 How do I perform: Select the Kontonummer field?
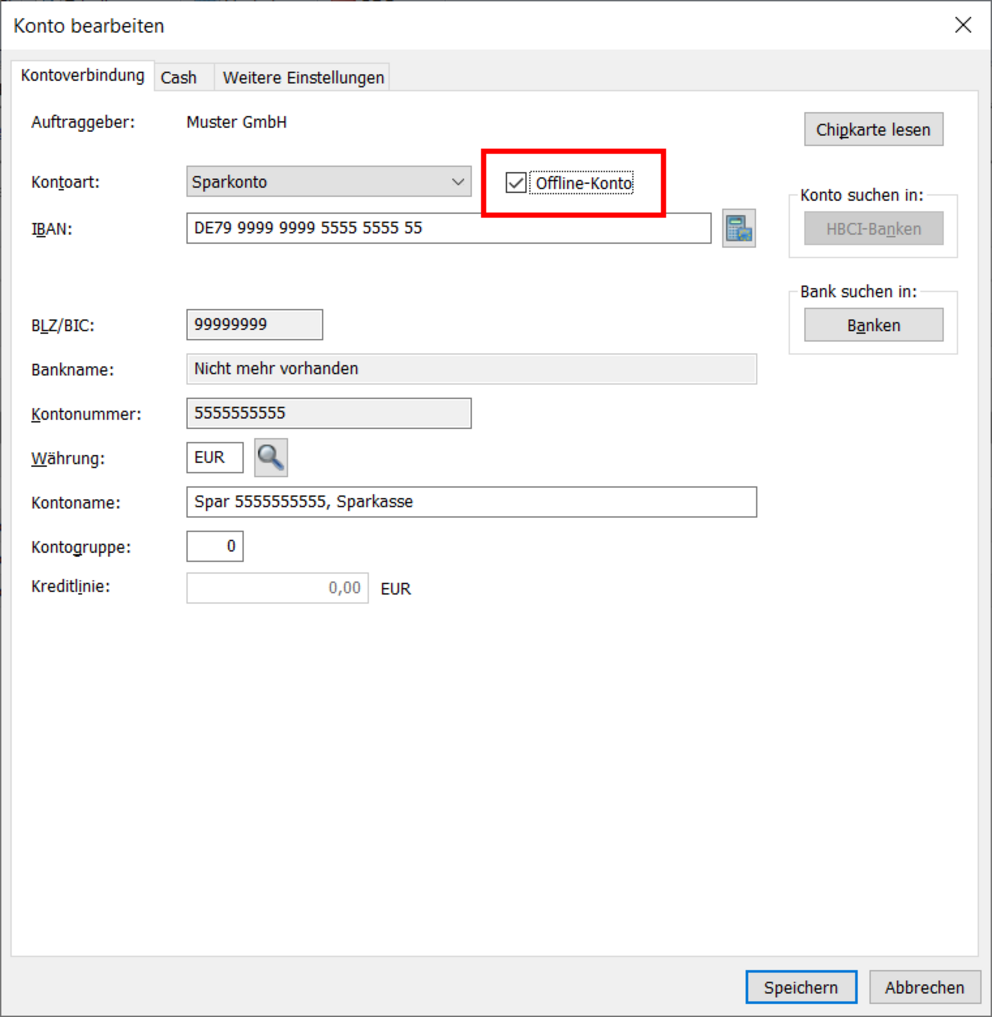click(328, 413)
